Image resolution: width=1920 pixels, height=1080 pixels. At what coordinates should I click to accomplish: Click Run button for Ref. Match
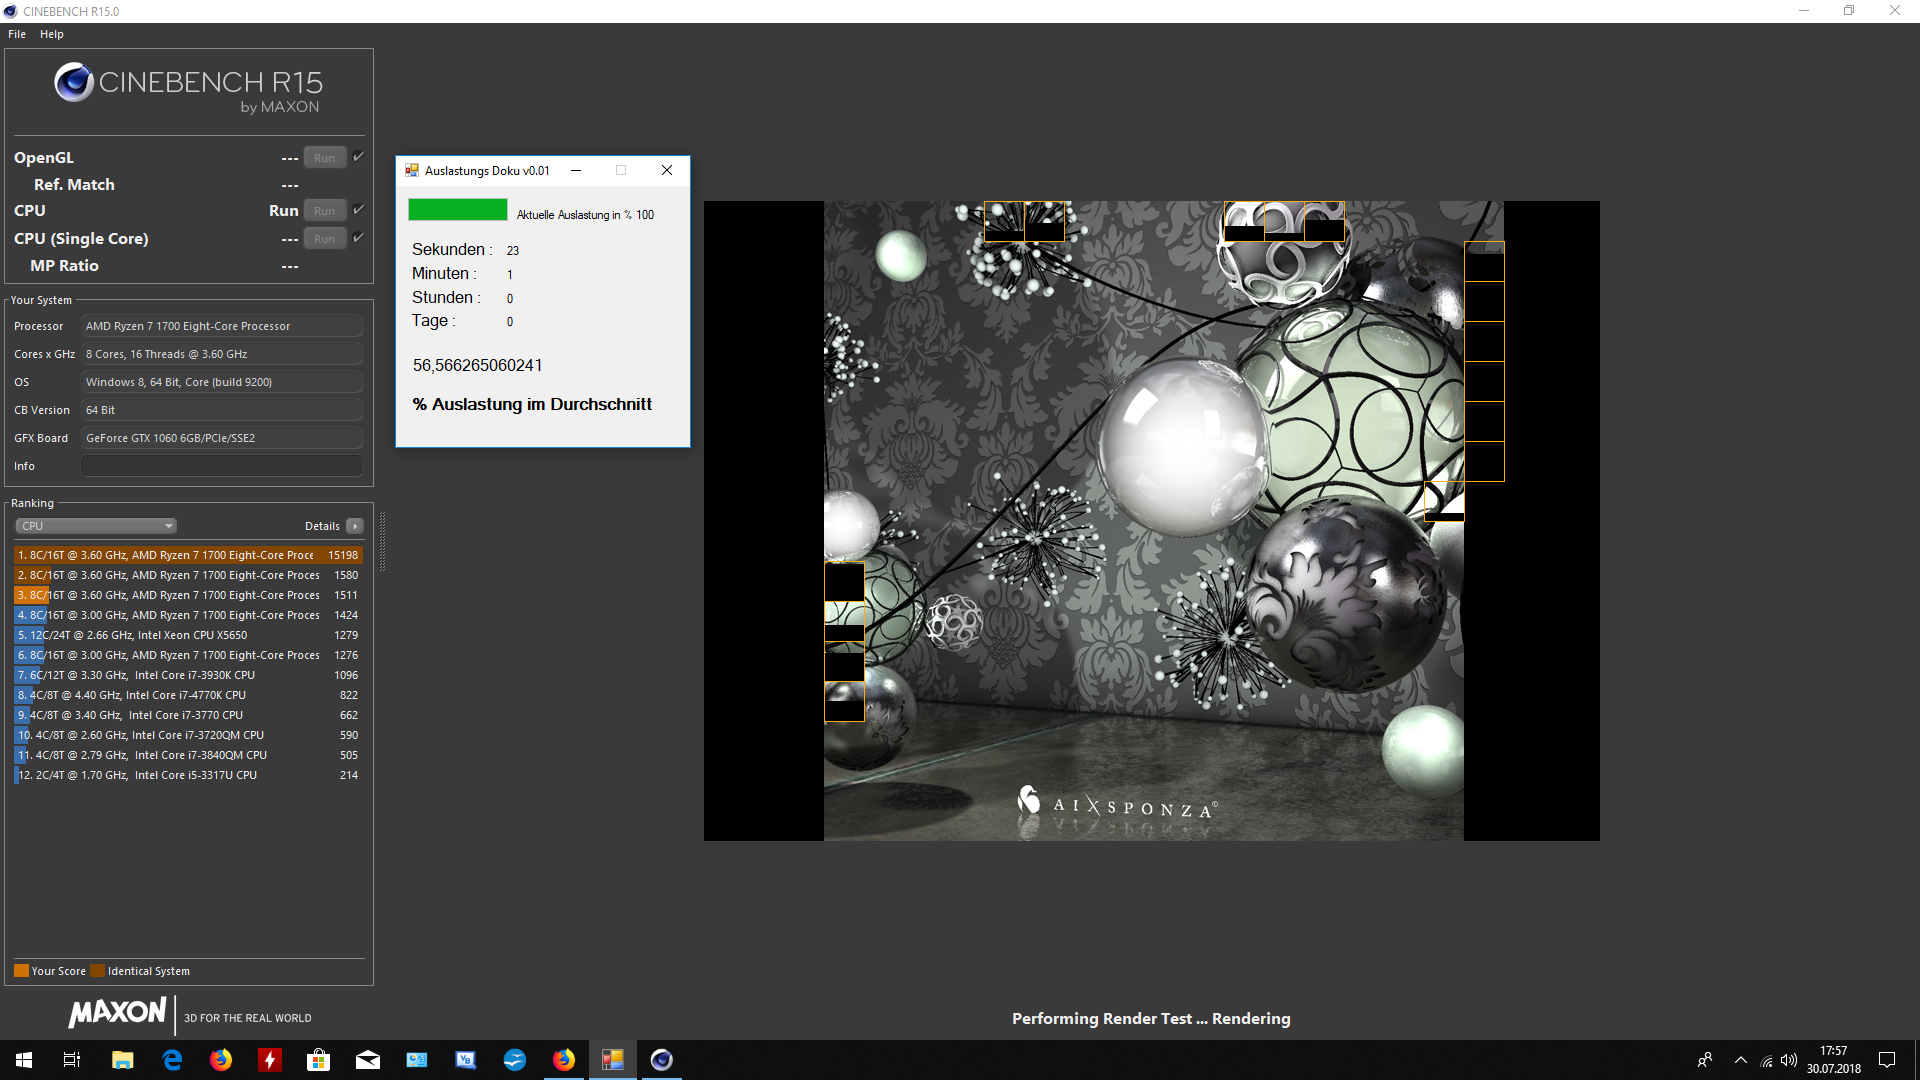324,185
